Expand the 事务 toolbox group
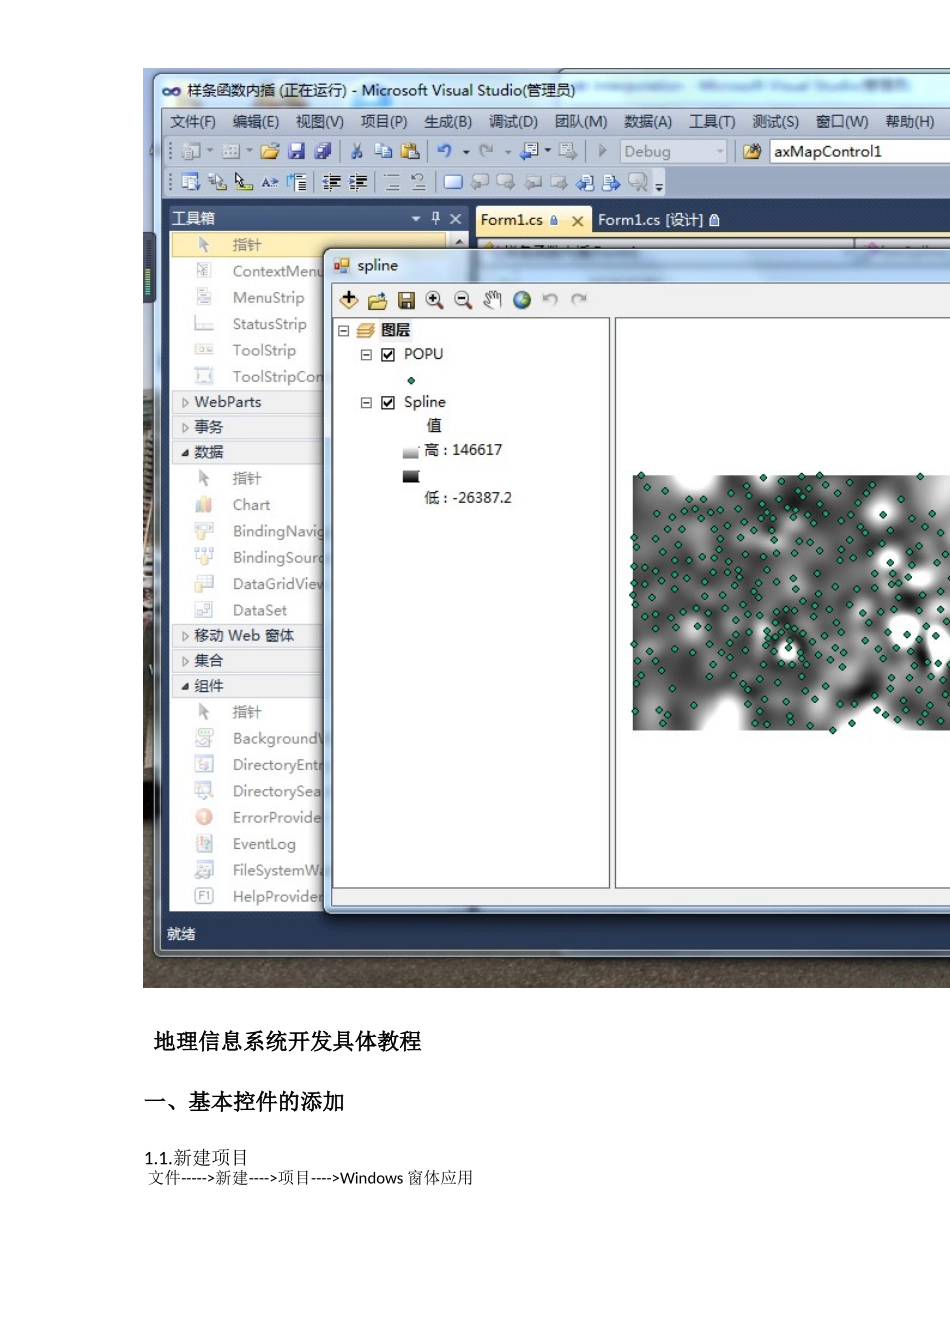The height and width of the screenshot is (1344, 950). (x=185, y=427)
